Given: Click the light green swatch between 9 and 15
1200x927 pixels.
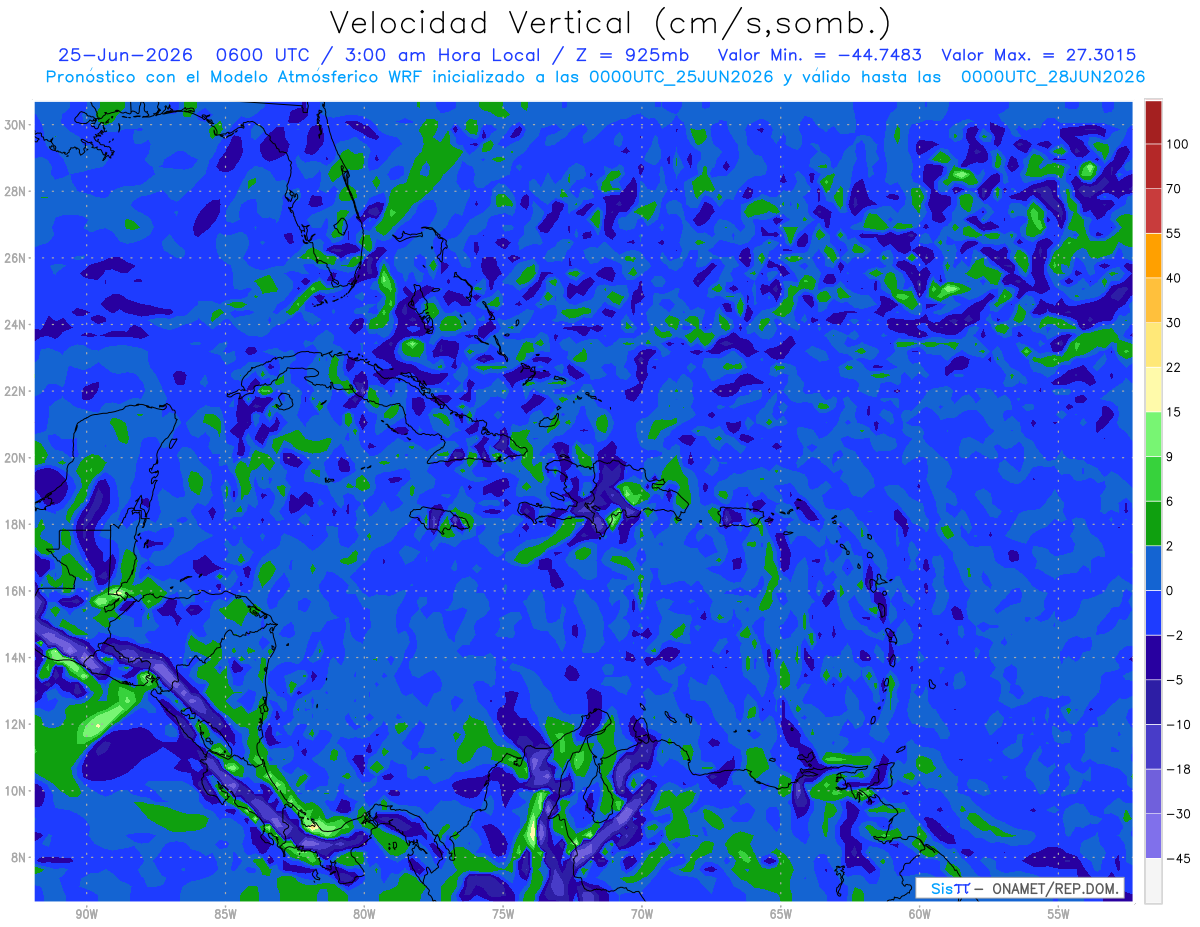Looking at the screenshot, I should (1153, 434).
